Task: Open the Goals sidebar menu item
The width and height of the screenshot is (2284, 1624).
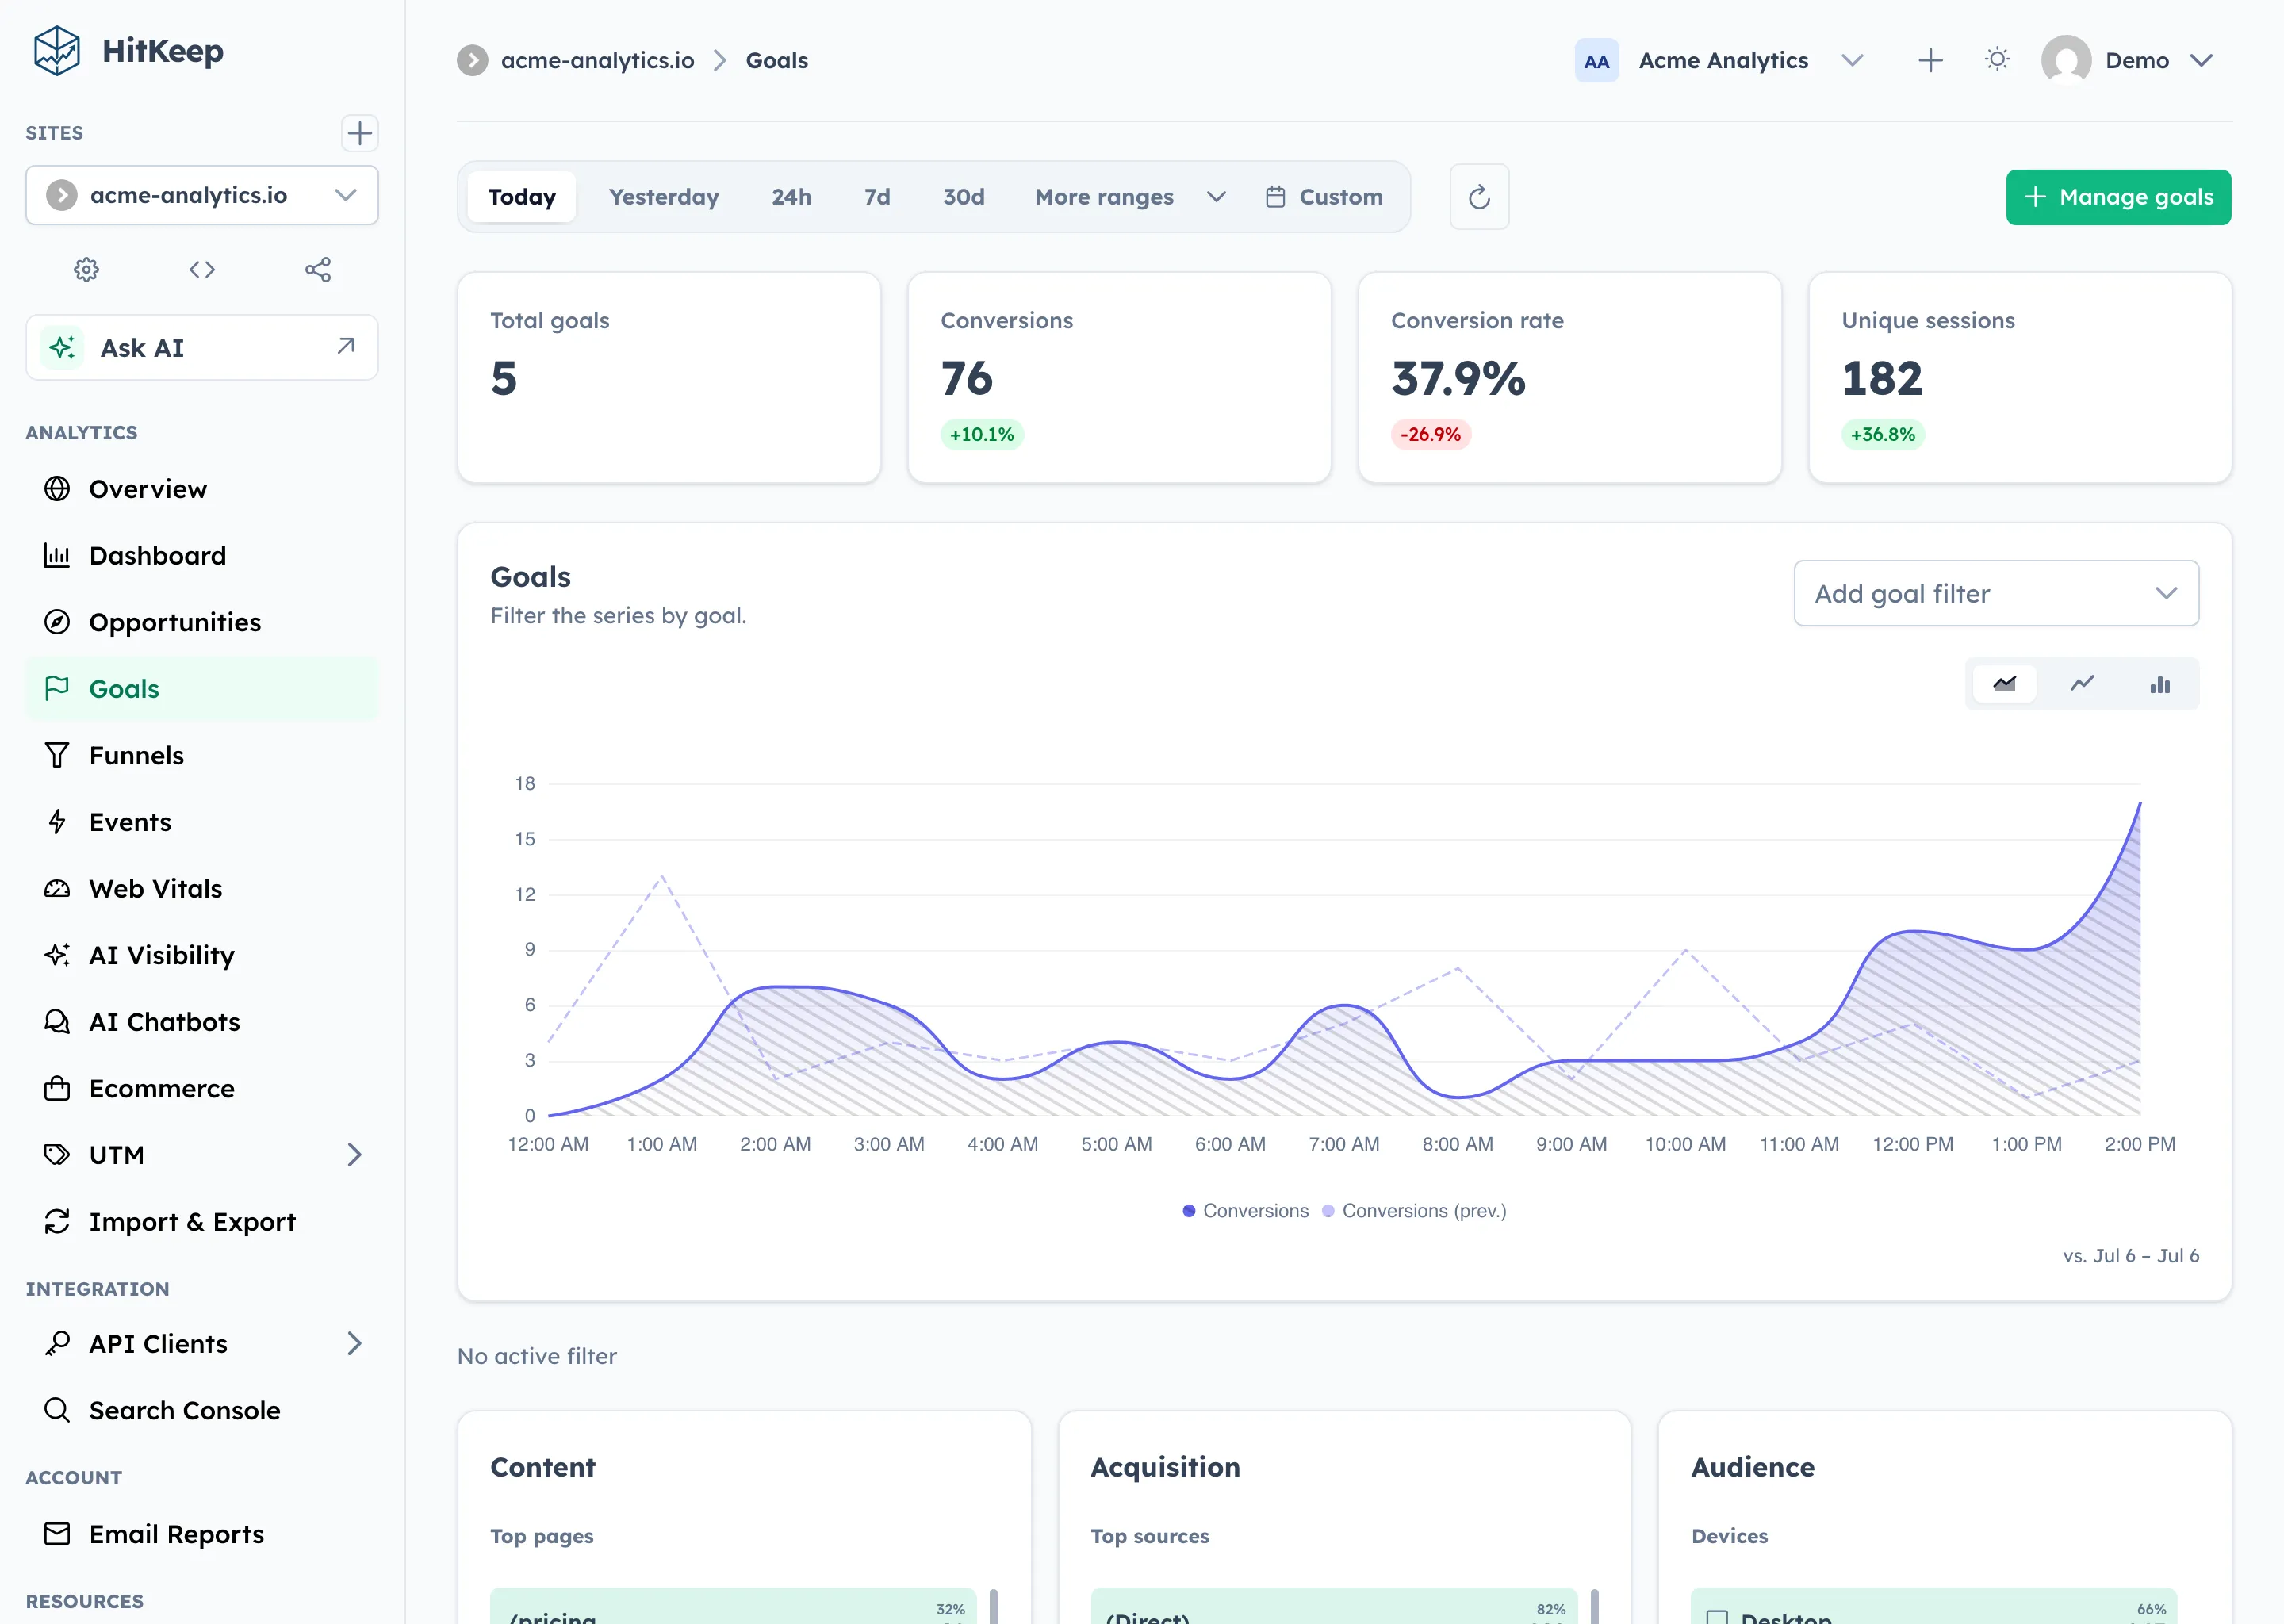Action: tap(202, 689)
